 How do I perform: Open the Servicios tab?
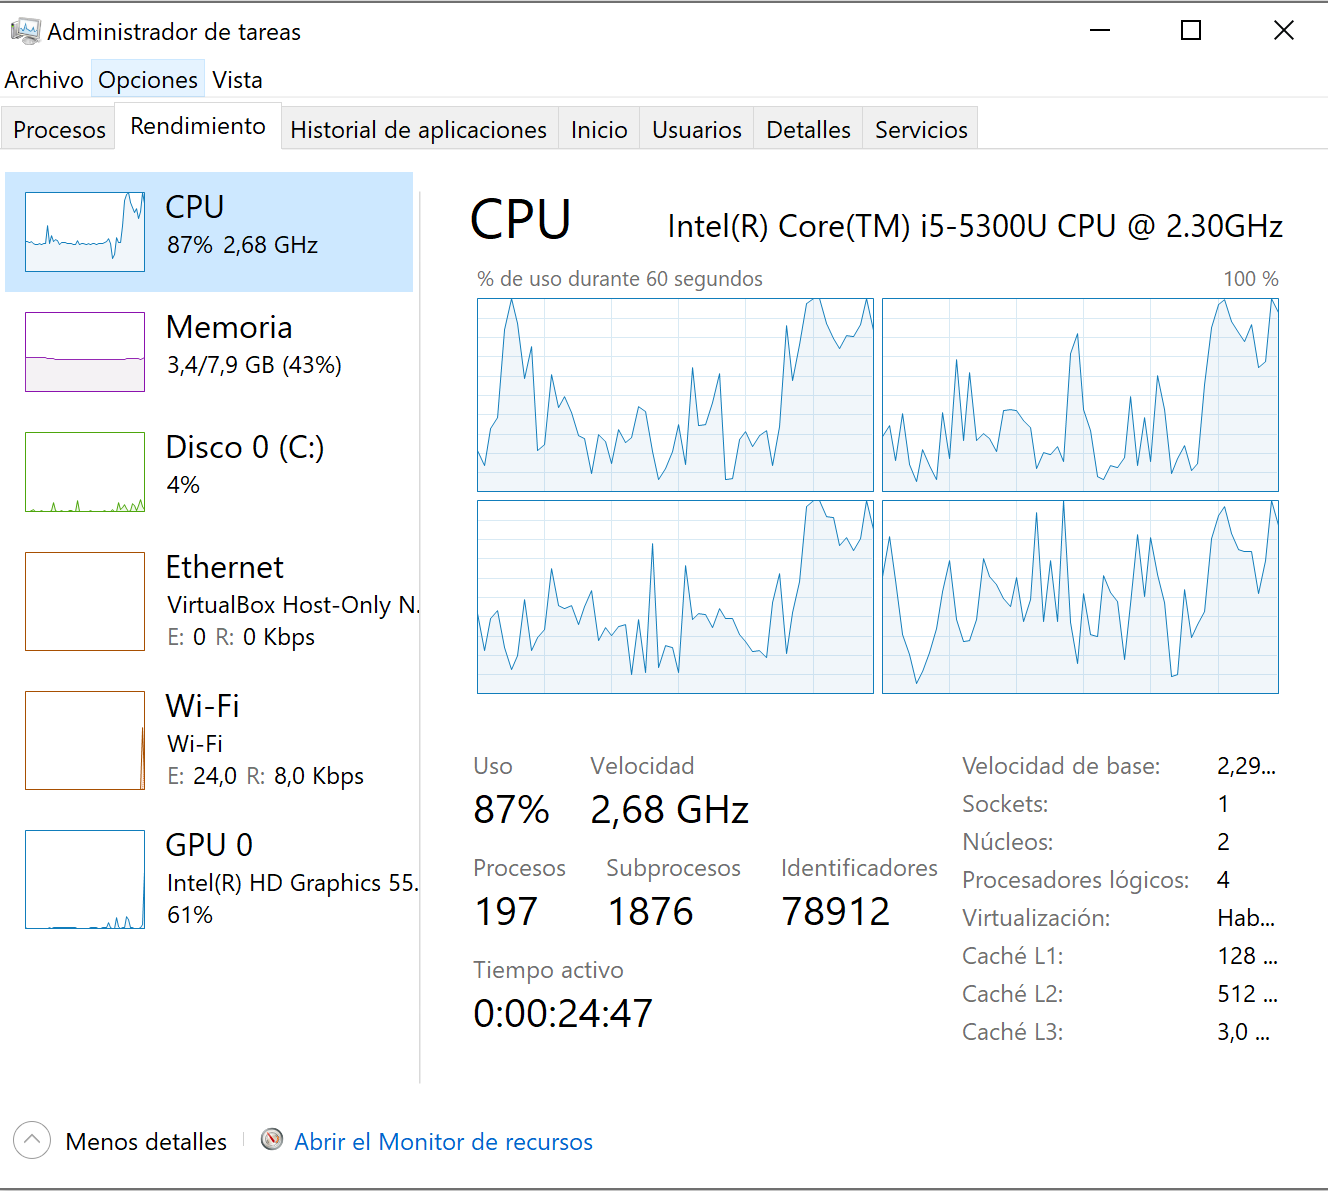(x=920, y=130)
